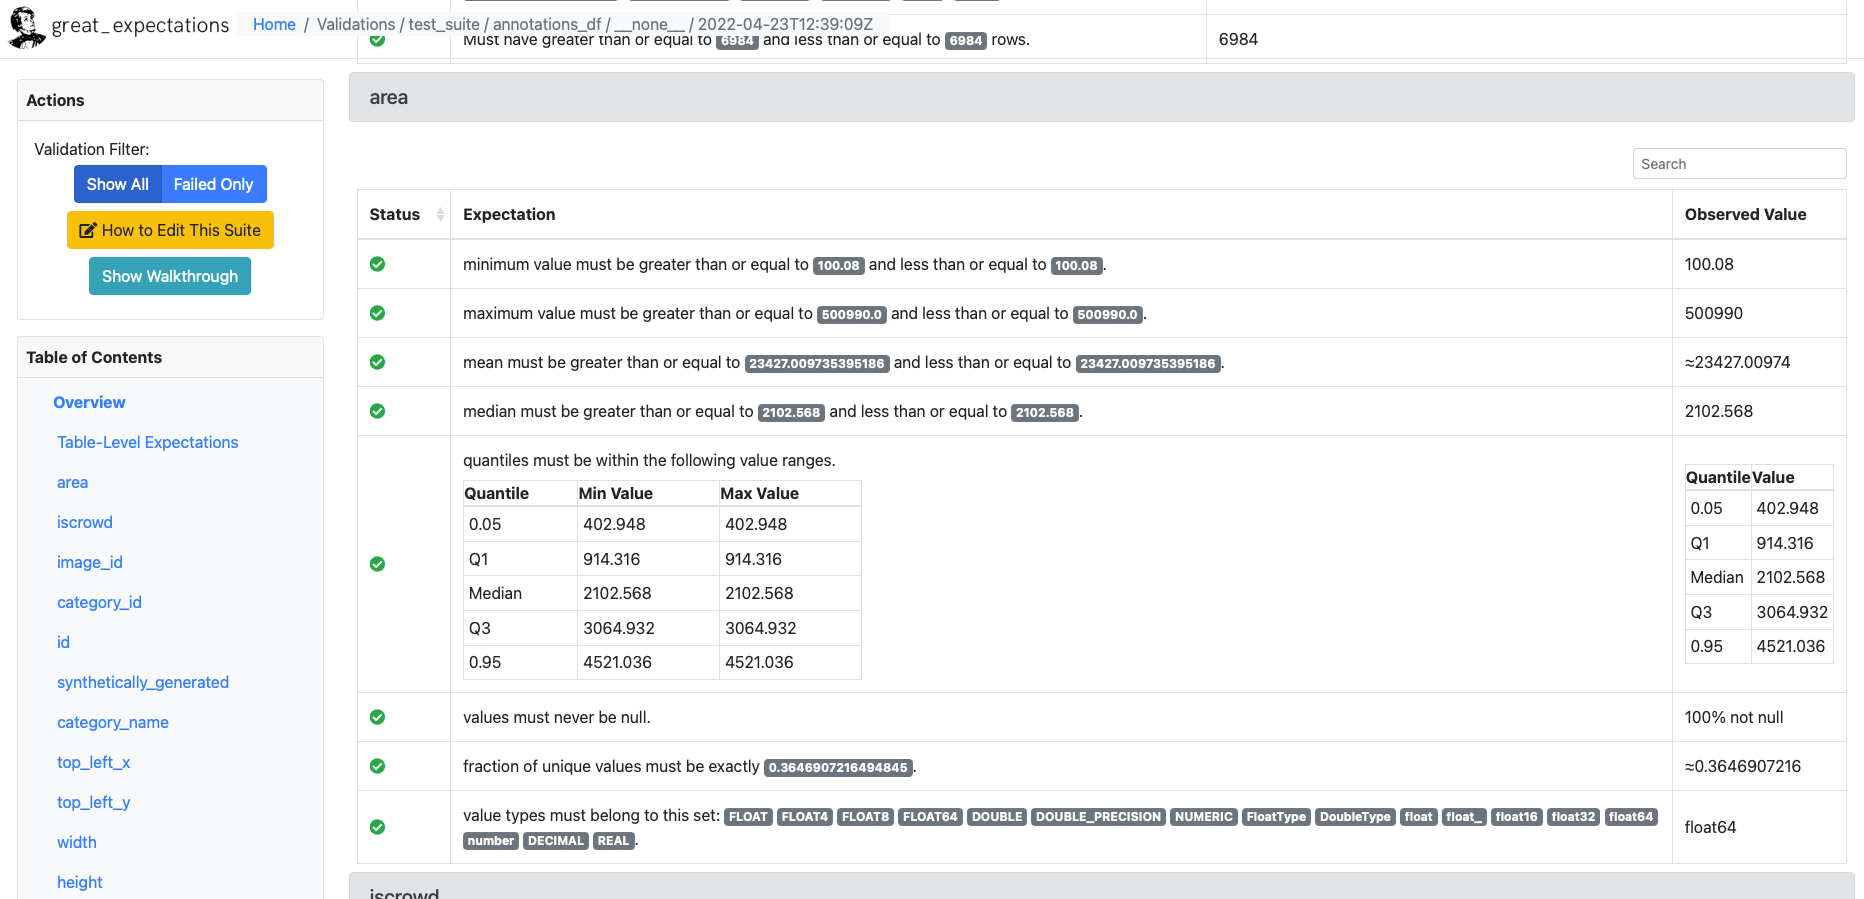Click the green check icon for maximum value row

377,313
